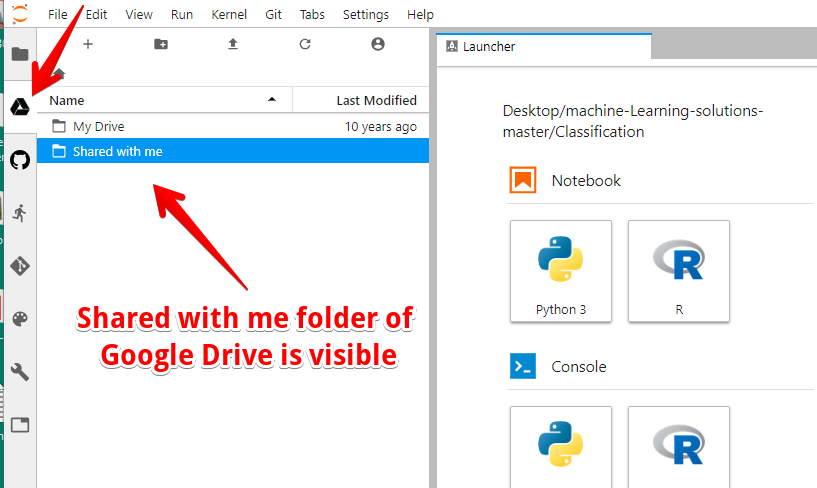Click the JupyterLab logo
Viewport: 817px width, 488px height.
(x=20, y=14)
